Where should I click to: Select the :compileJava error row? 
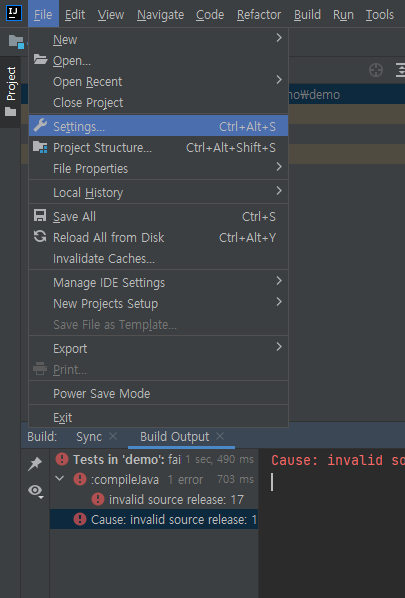[154, 479]
